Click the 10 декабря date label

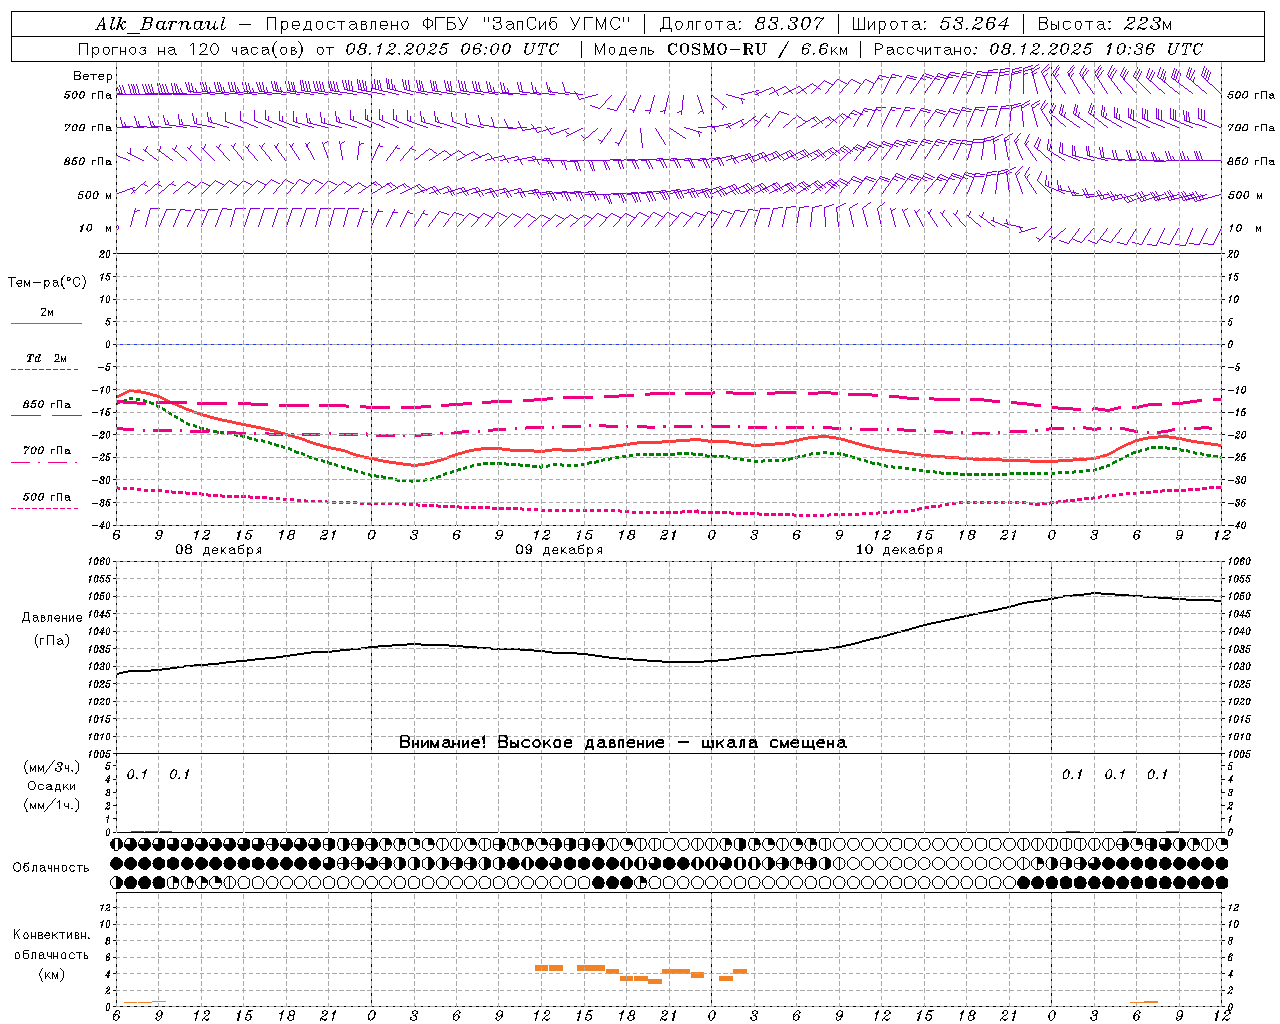[x=899, y=550]
